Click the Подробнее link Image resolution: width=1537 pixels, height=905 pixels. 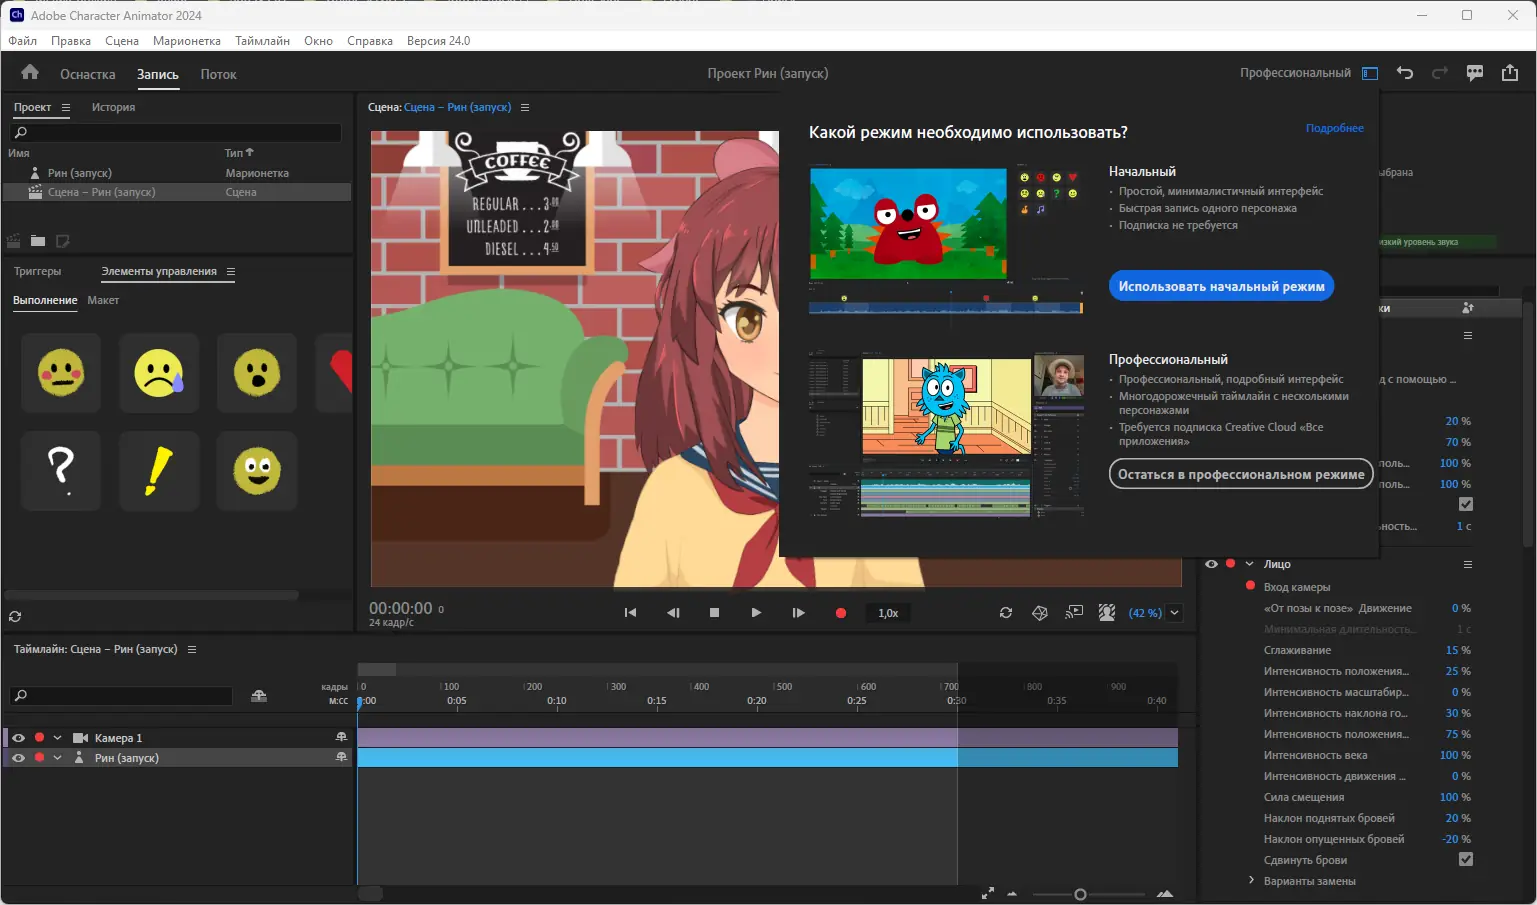(1334, 128)
